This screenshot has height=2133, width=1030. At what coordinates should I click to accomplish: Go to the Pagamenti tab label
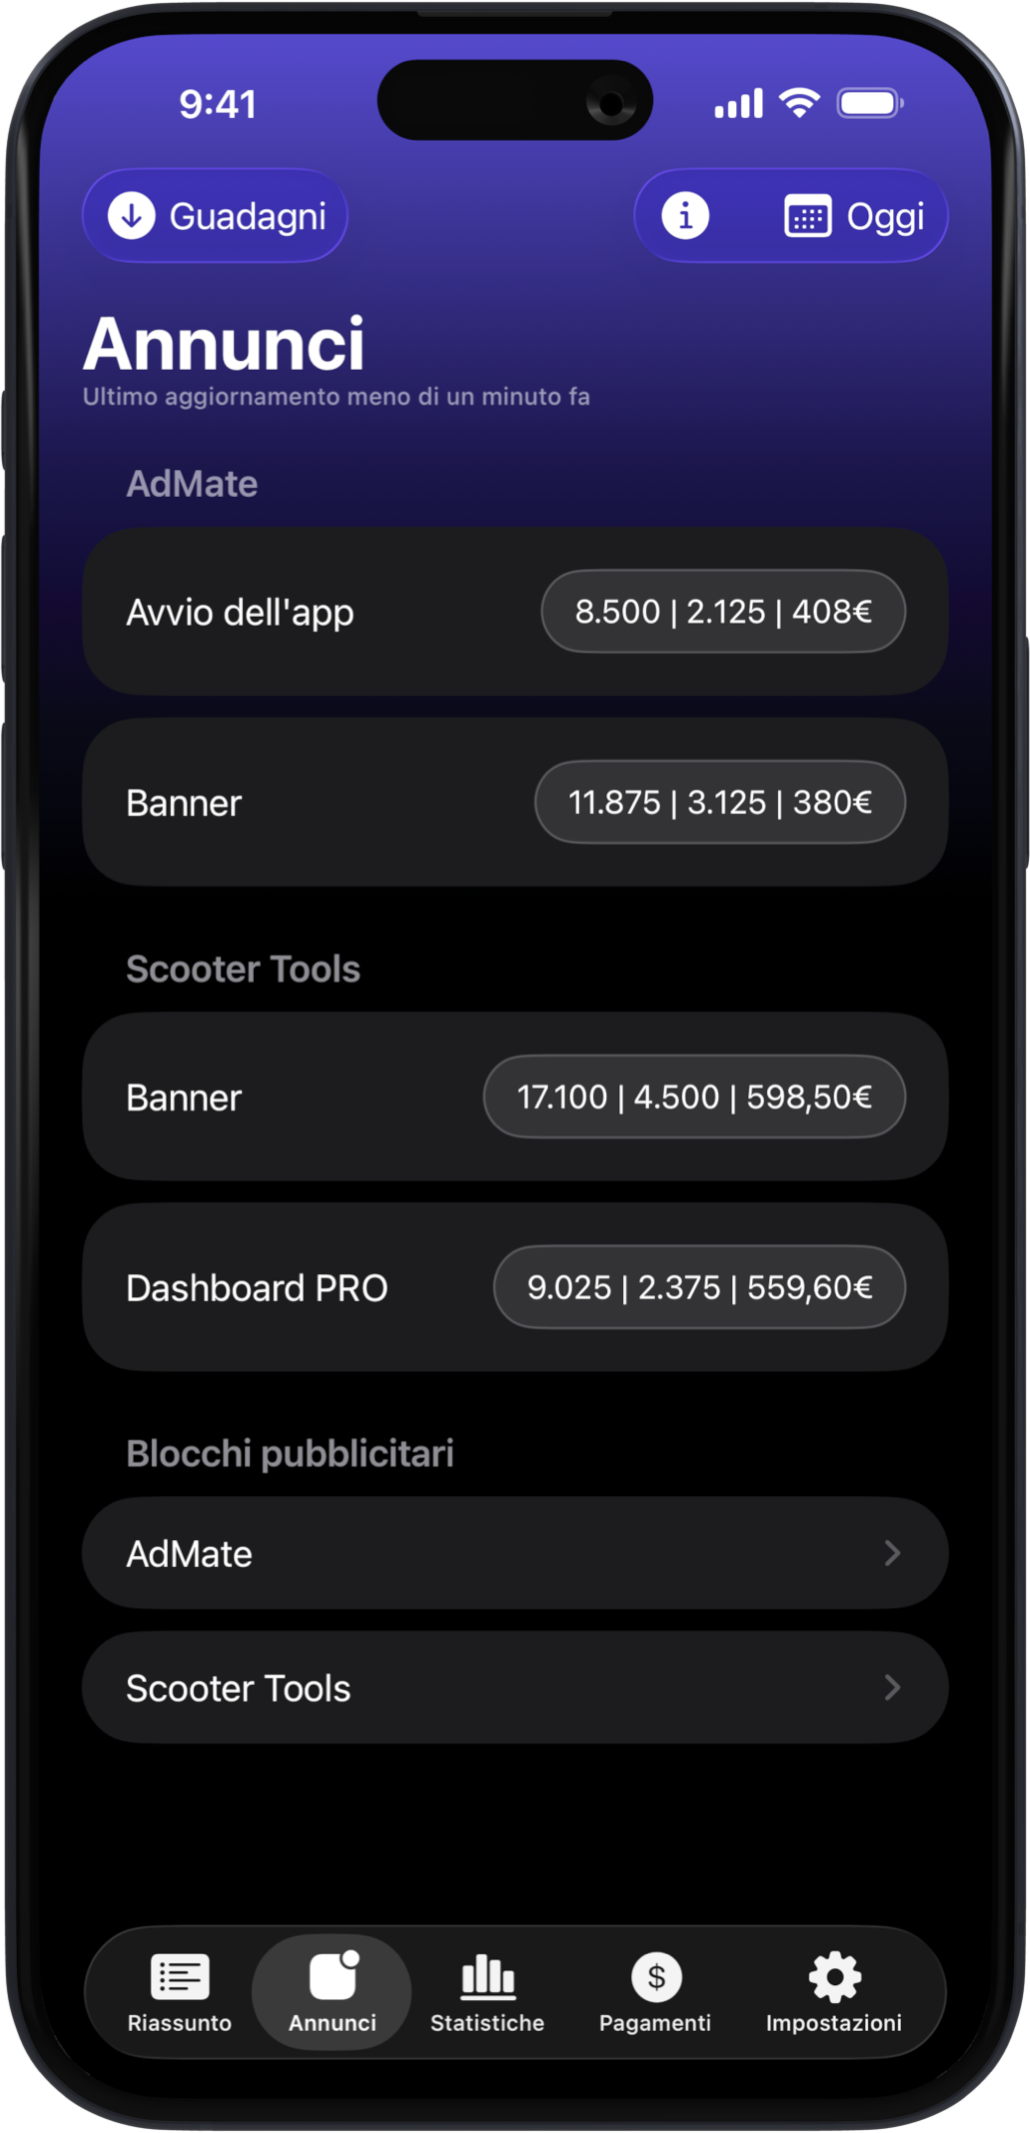coord(655,2023)
